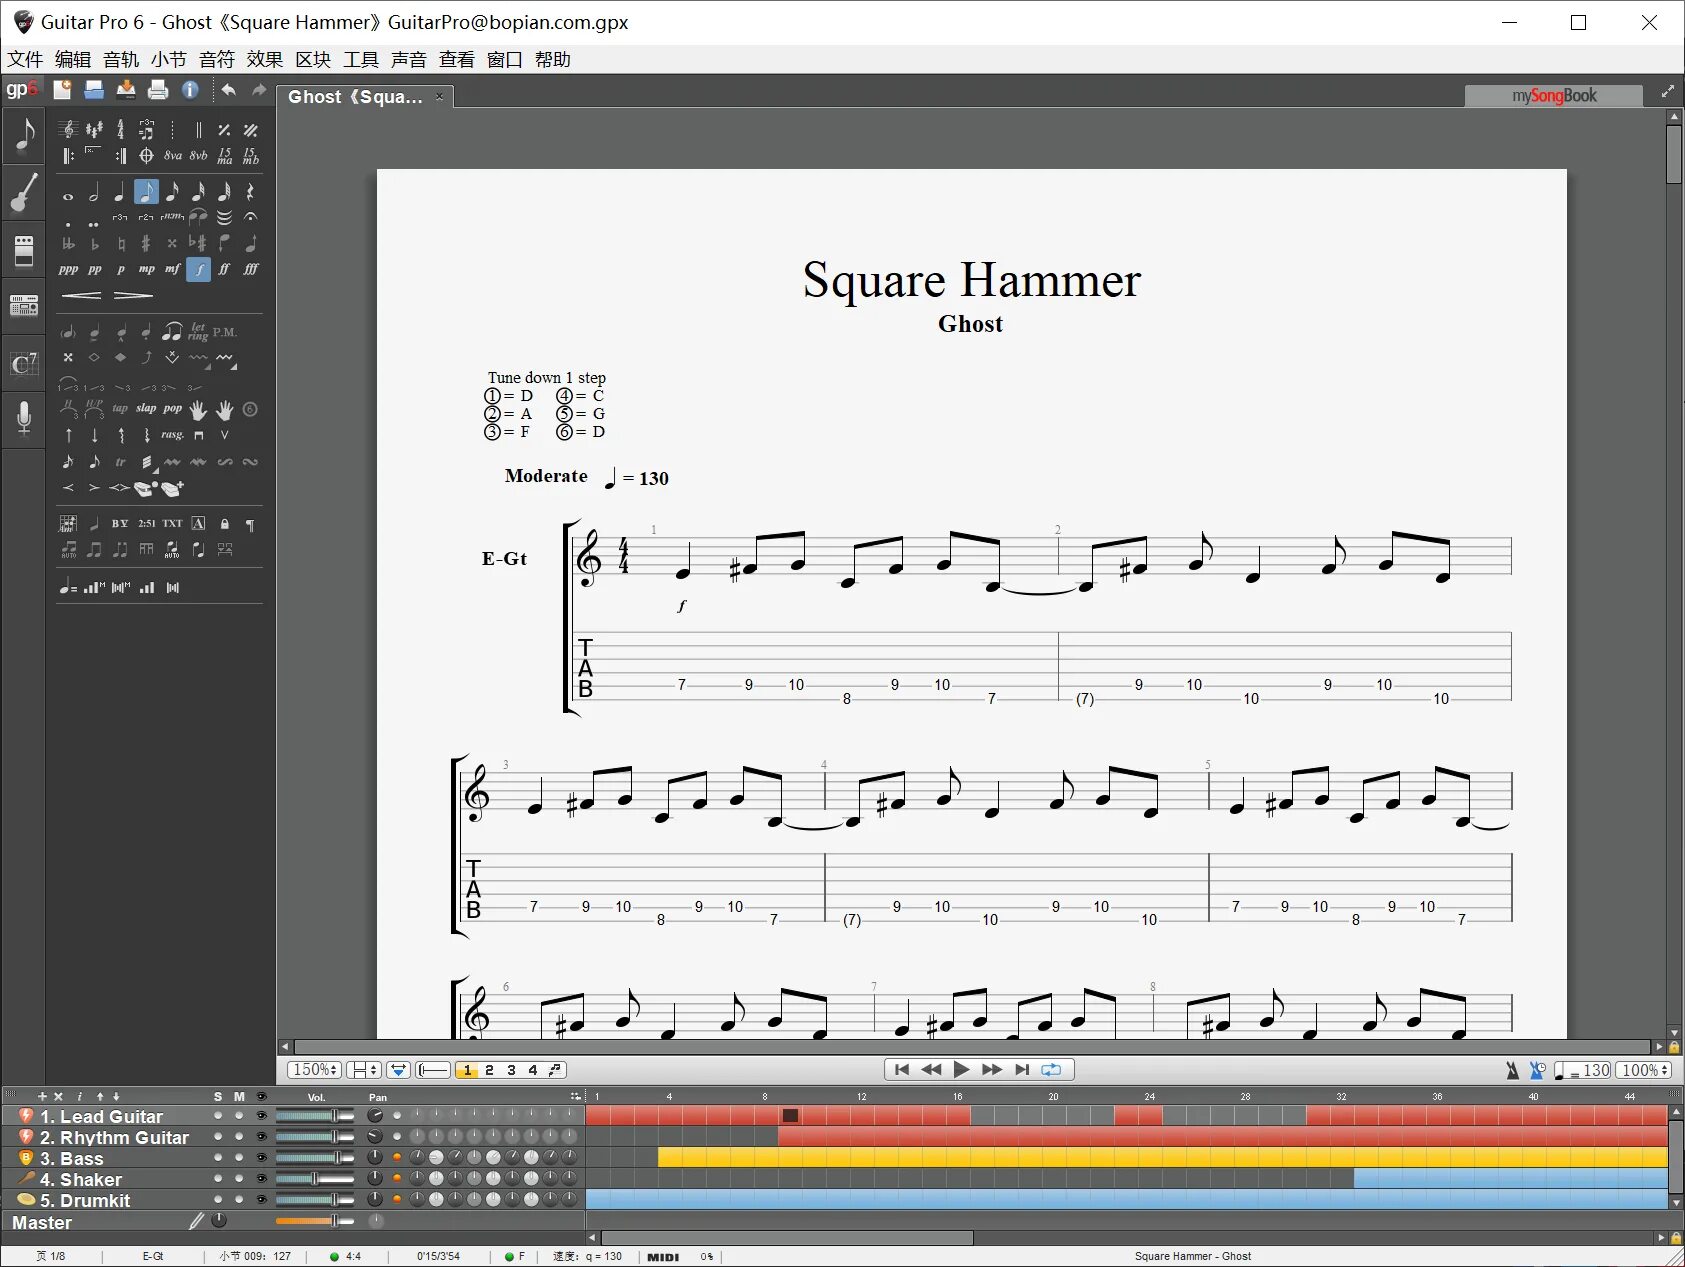Solo the Lead Guitar track

pyautogui.click(x=218, y=1116)
